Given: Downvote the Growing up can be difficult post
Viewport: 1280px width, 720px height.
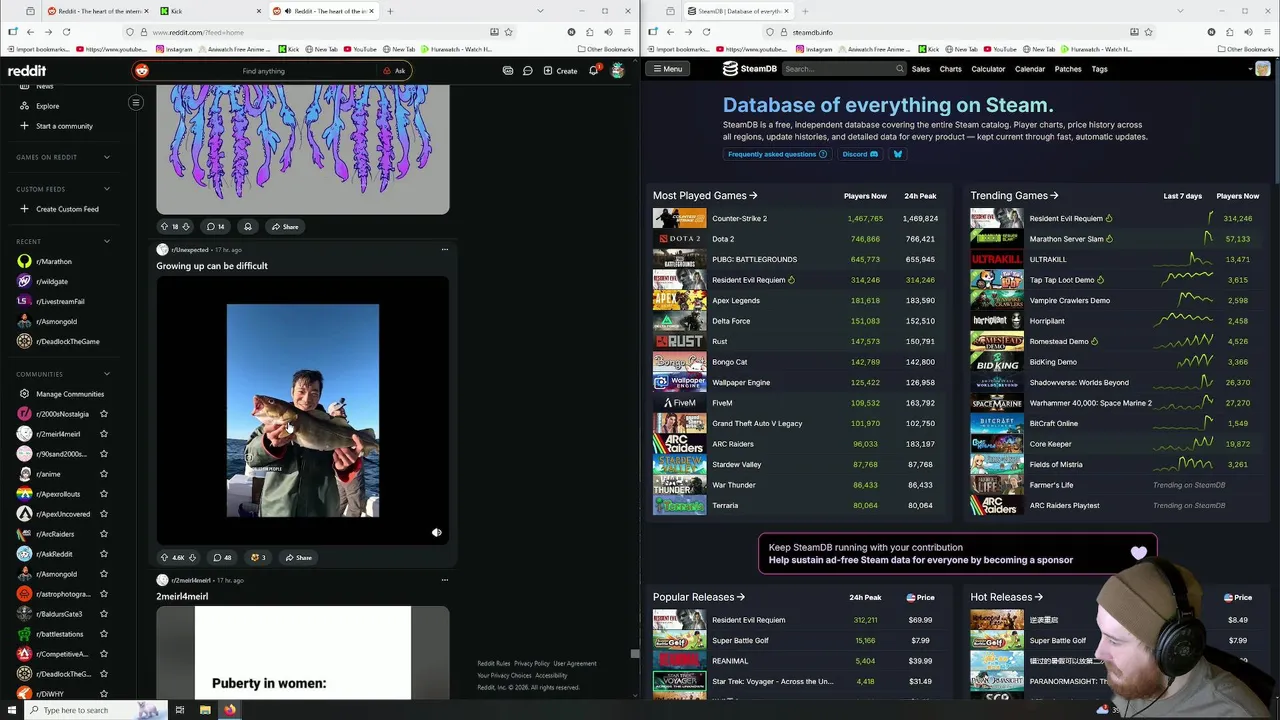Looking at the screenshot, I should coord(192,558).
